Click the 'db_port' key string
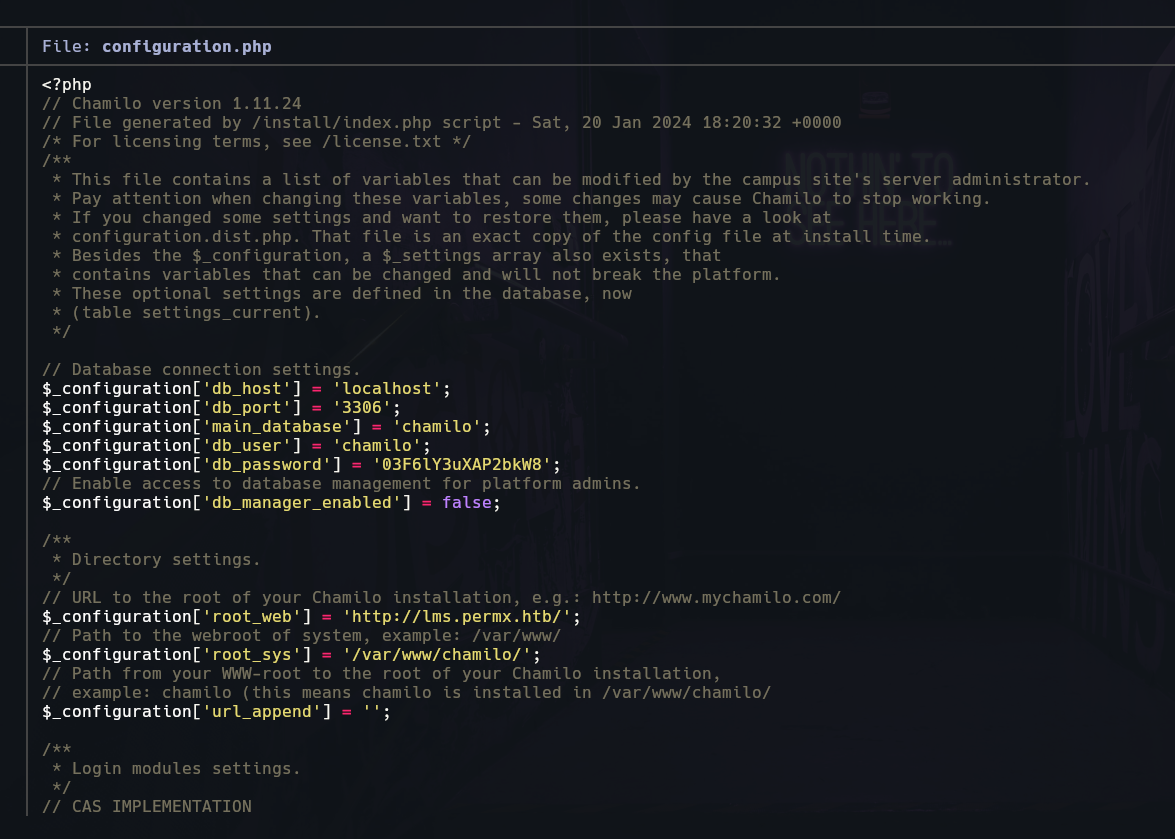The image size is (1175, 839). [x=247, y=408]
